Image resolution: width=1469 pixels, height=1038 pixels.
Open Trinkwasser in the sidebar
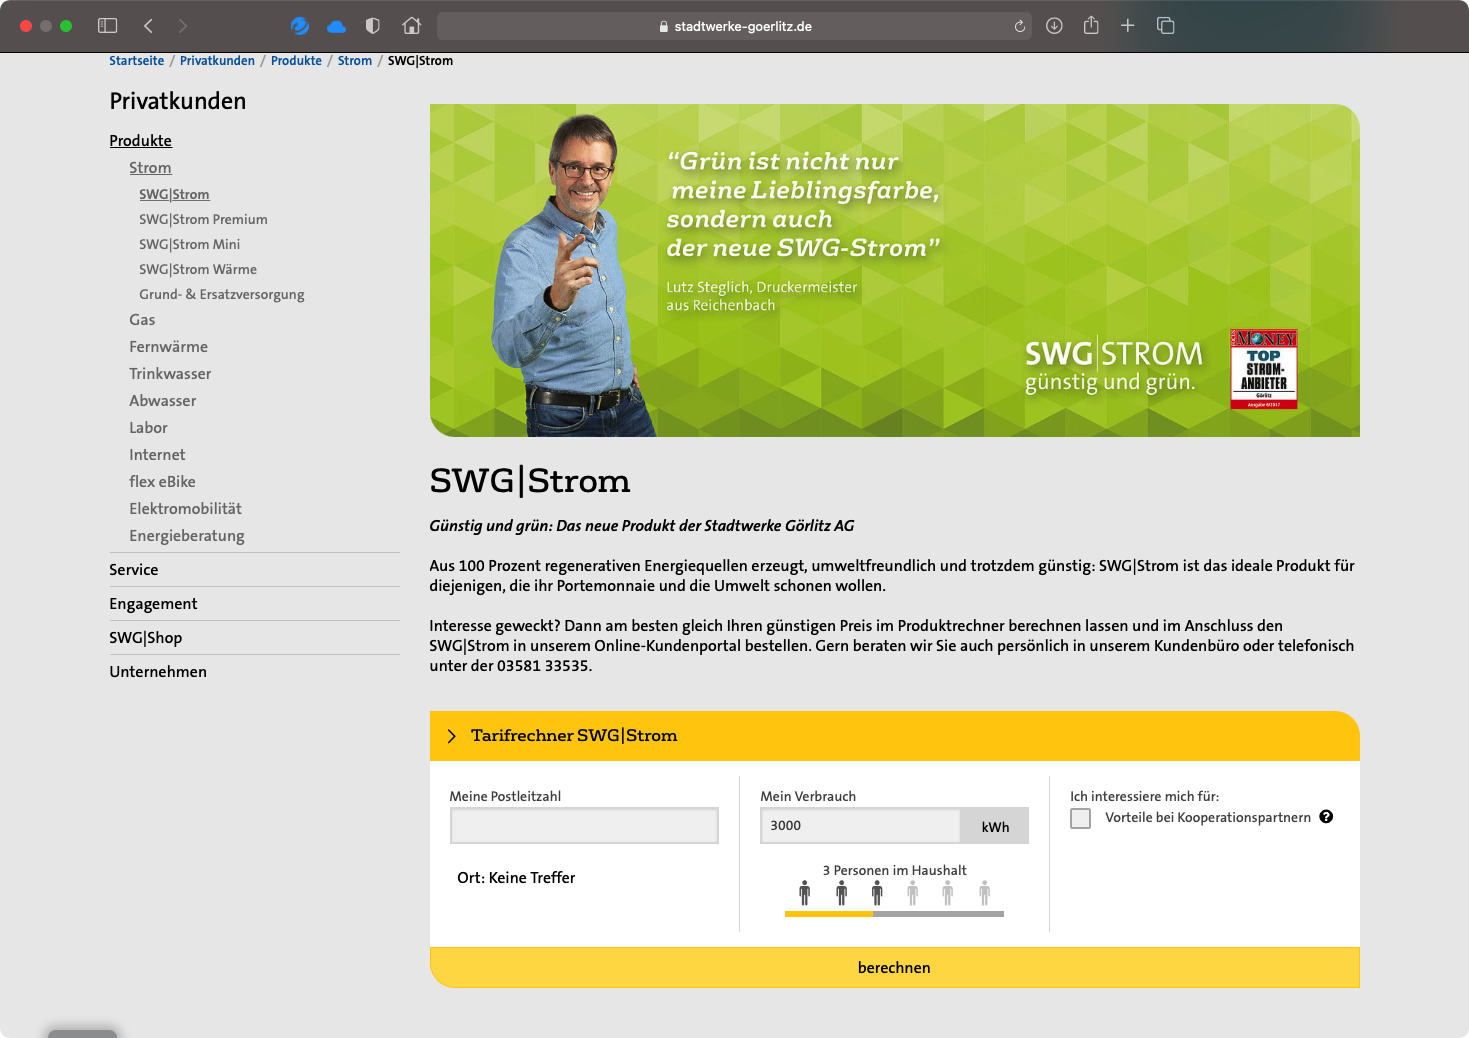(x=170, y=374)
